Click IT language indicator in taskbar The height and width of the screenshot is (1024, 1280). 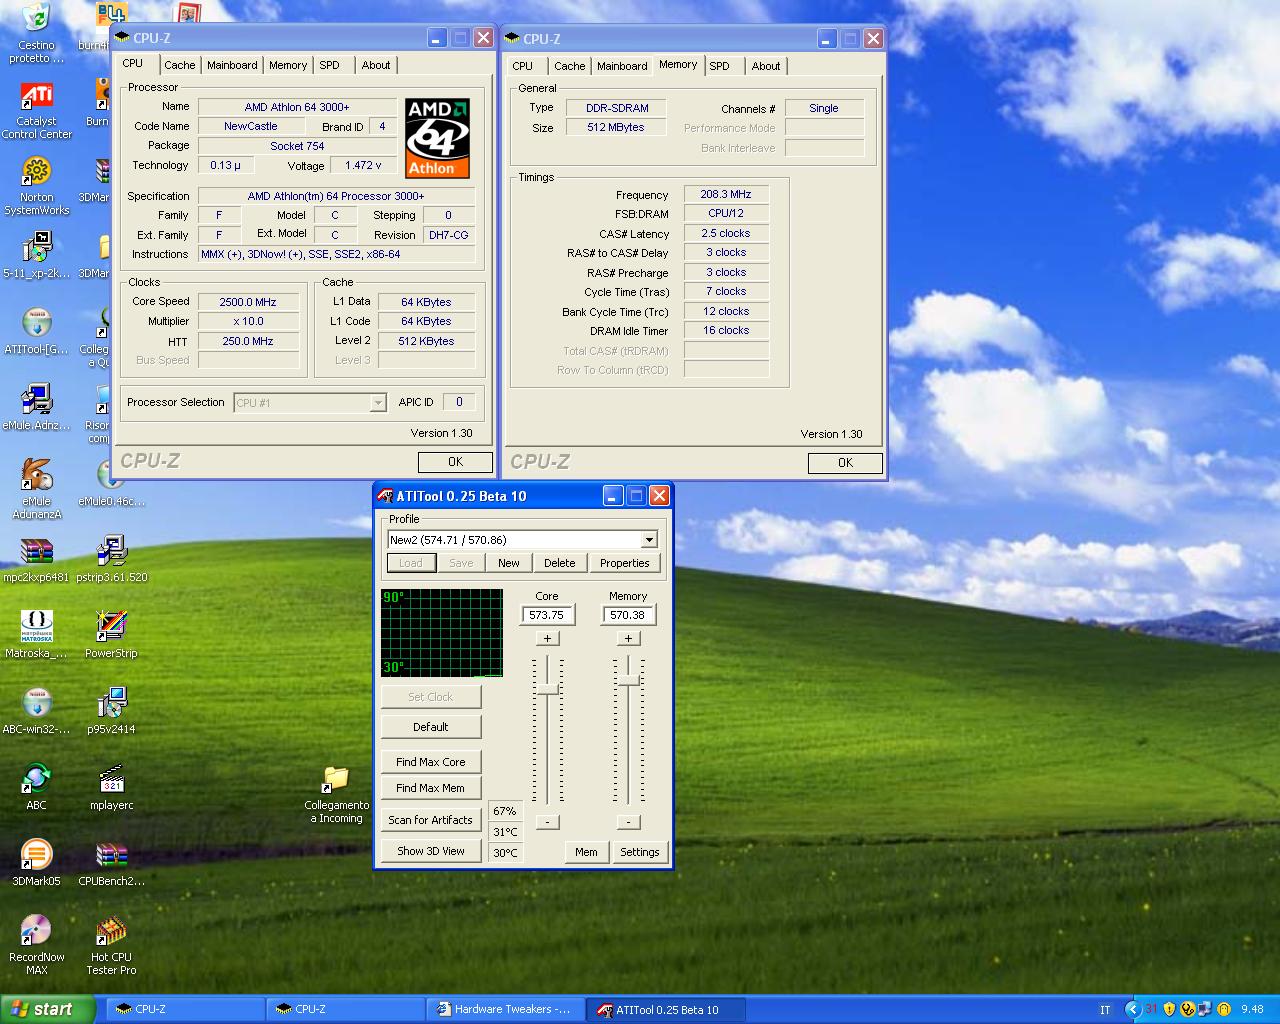click(1105, 1010)
